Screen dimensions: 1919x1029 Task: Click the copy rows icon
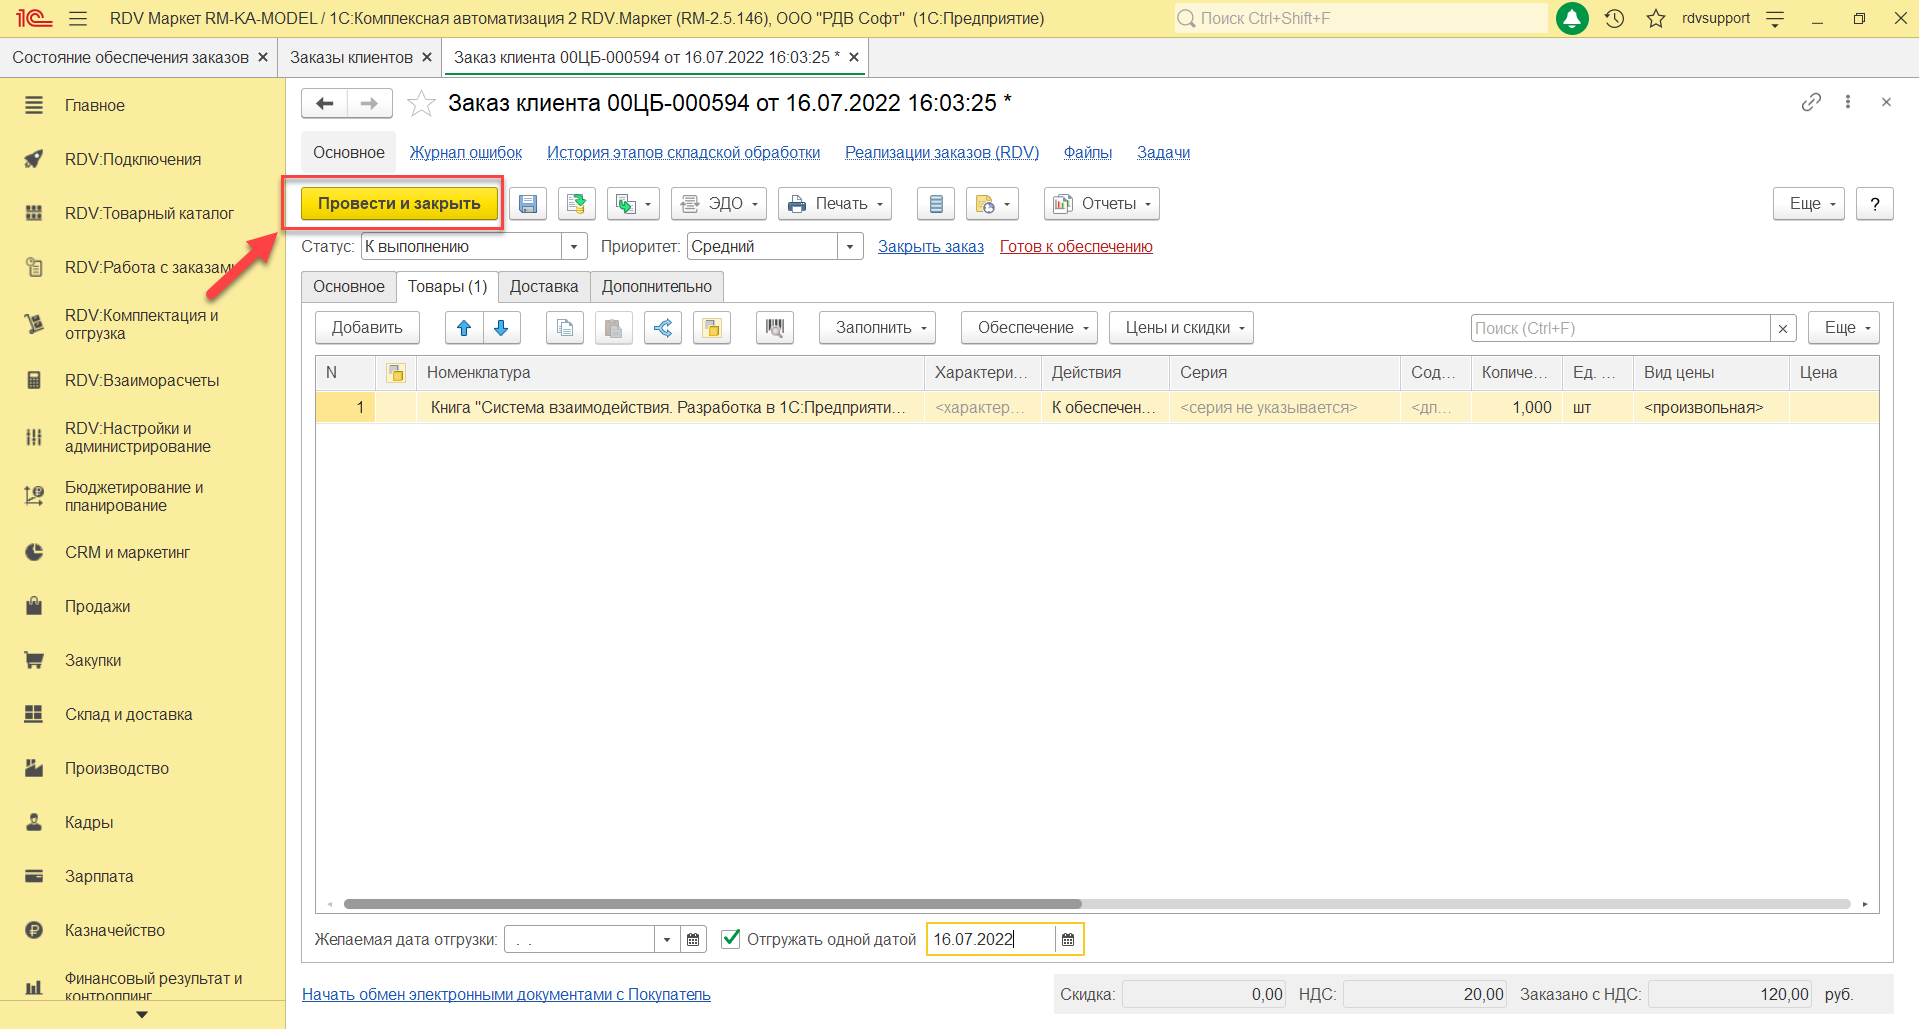565,328
